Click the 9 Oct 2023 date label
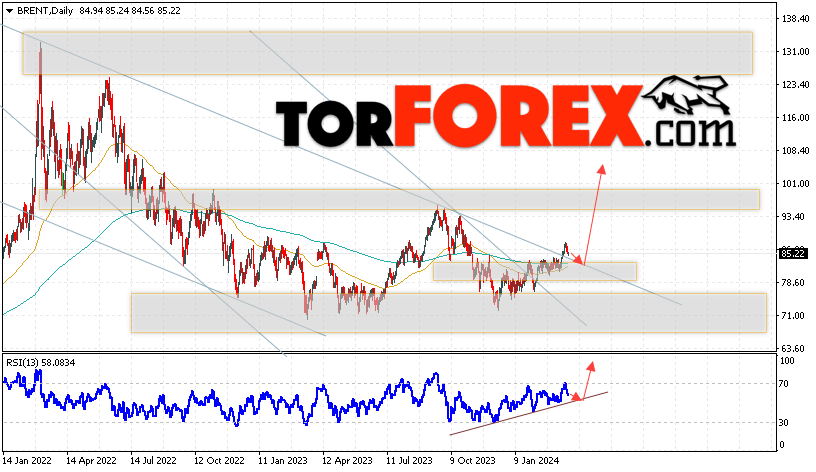 pyautogui.click(x=473, y=461)
